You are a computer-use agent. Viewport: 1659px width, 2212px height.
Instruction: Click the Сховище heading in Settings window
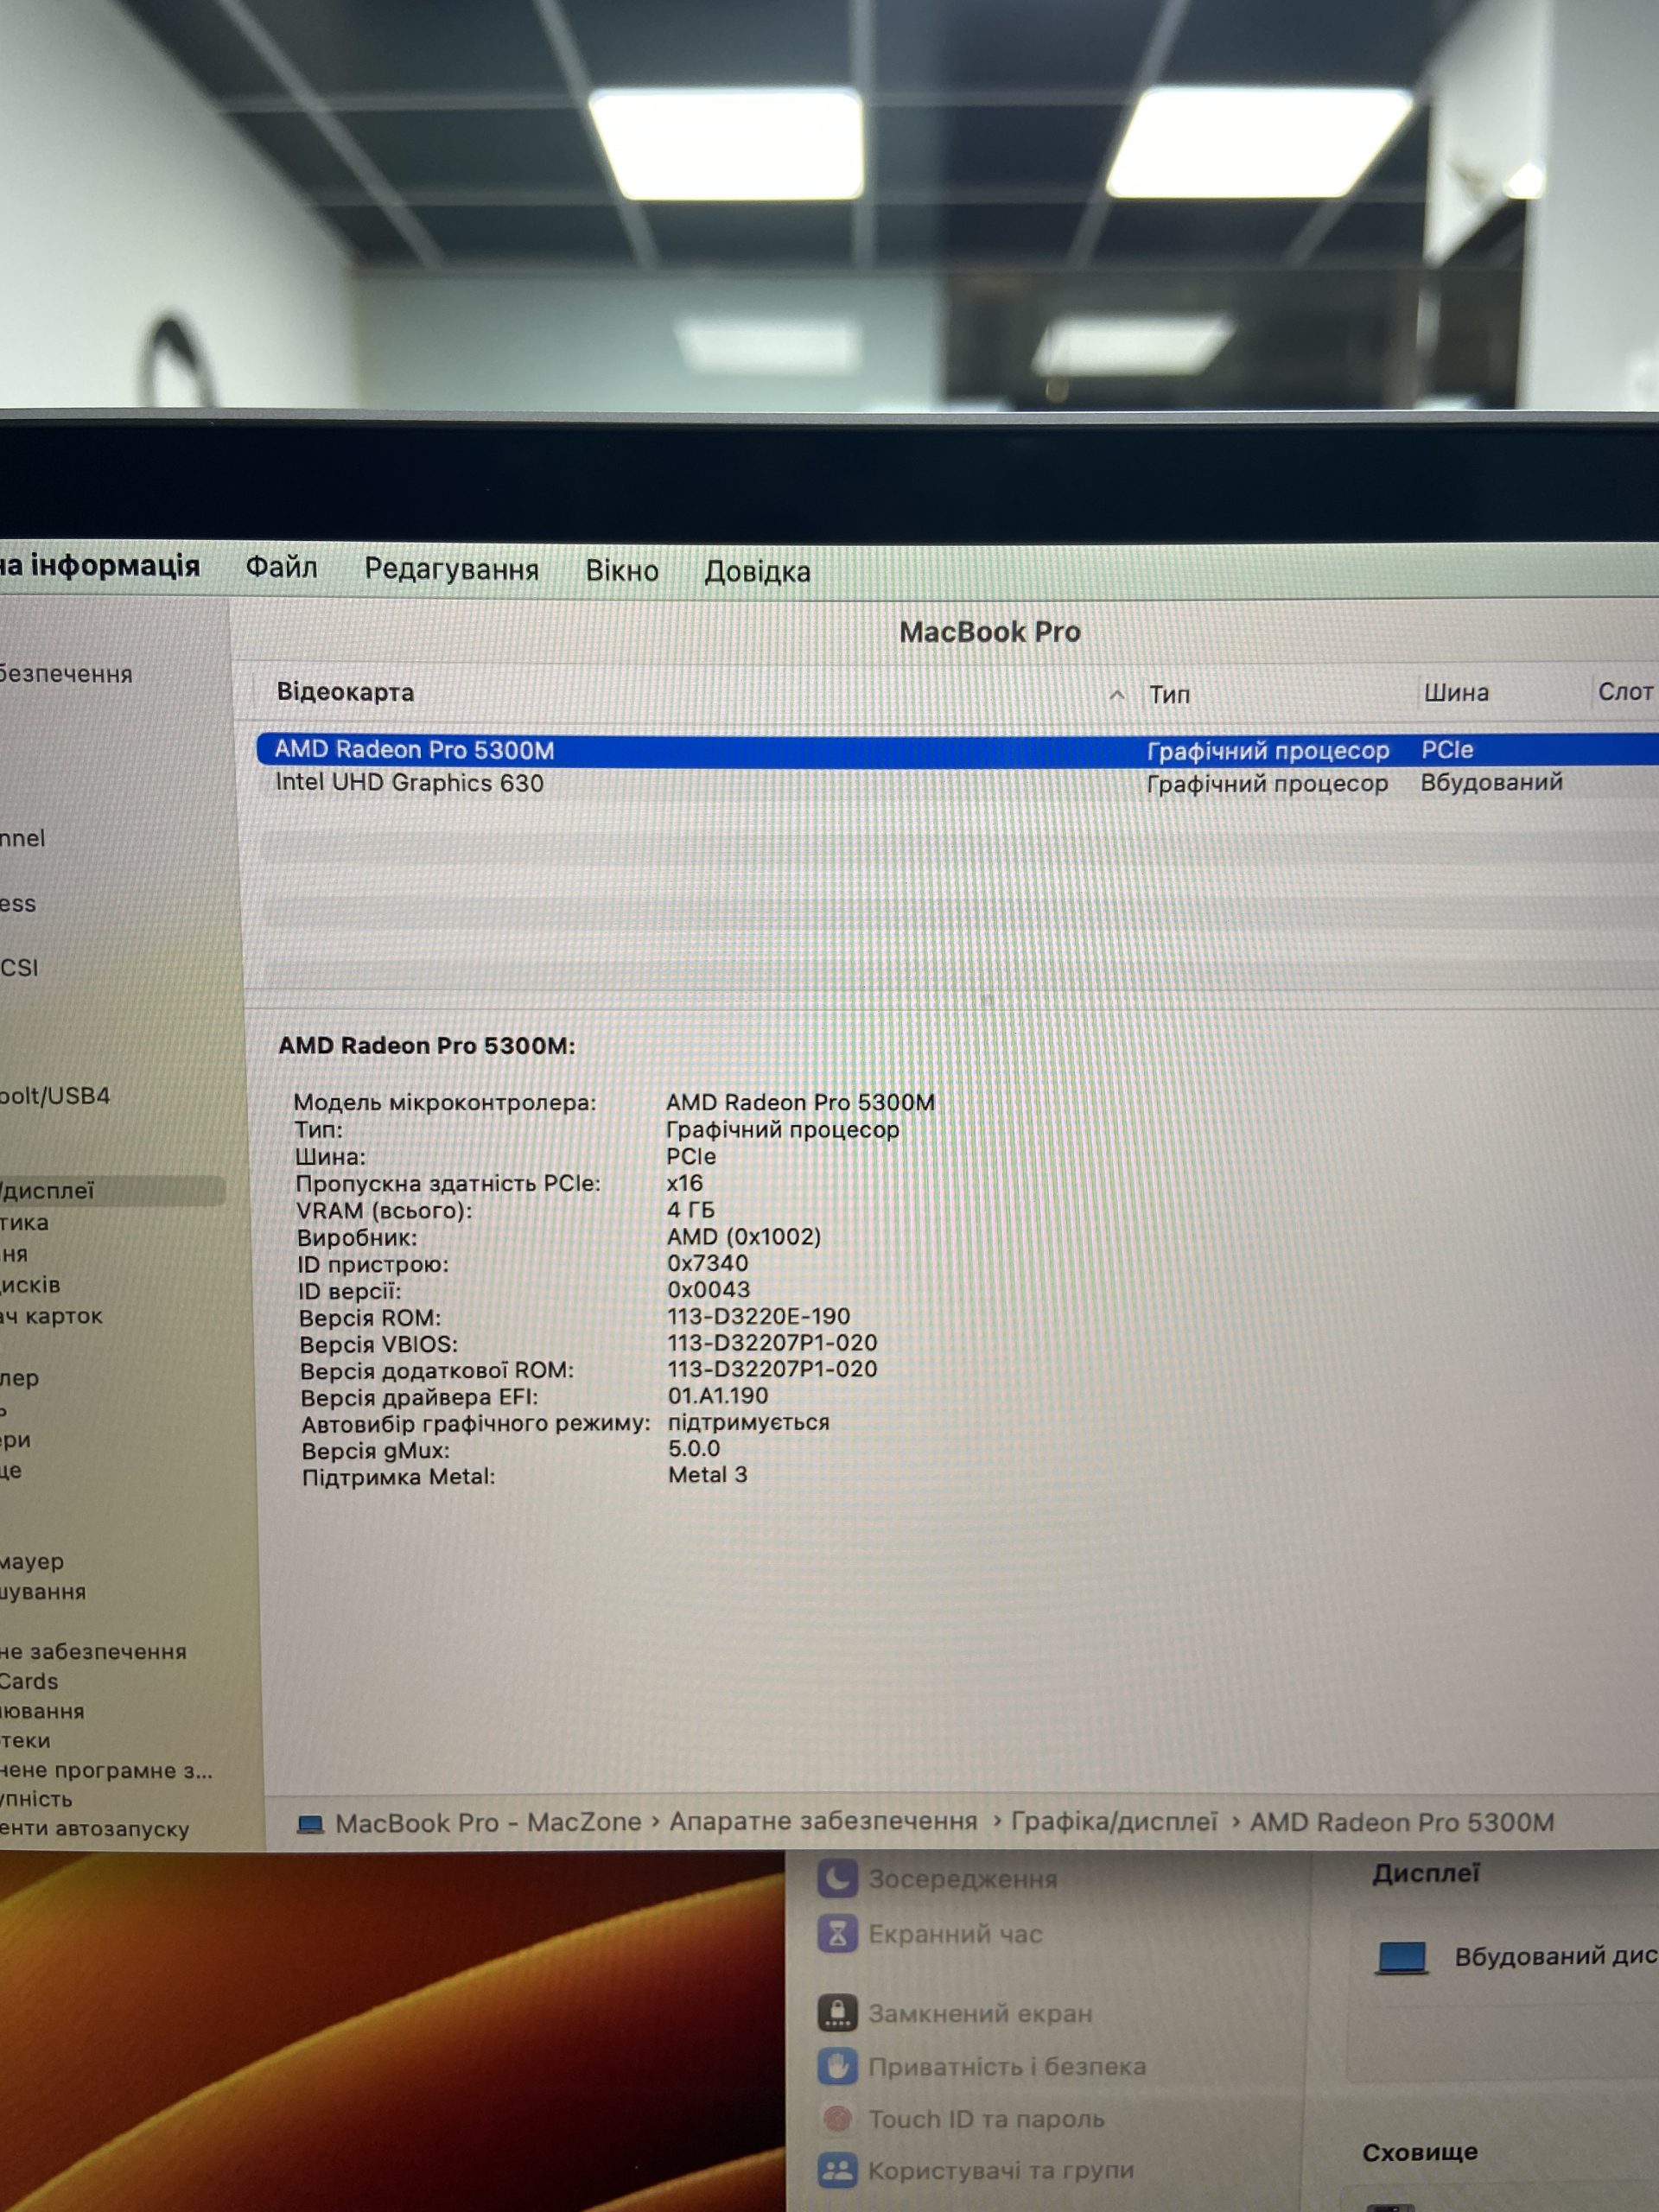[x=1420, y=2152]
